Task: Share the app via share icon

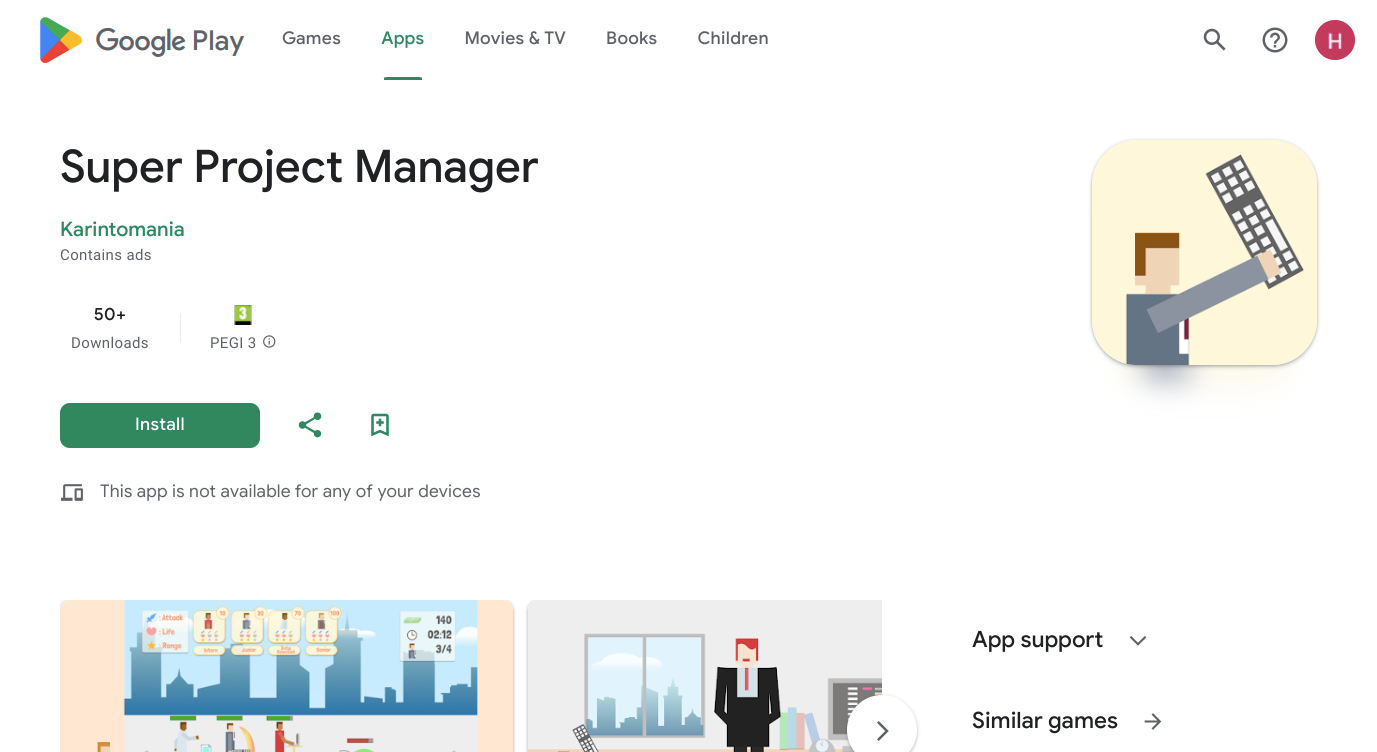Action: tap(310, 425)
